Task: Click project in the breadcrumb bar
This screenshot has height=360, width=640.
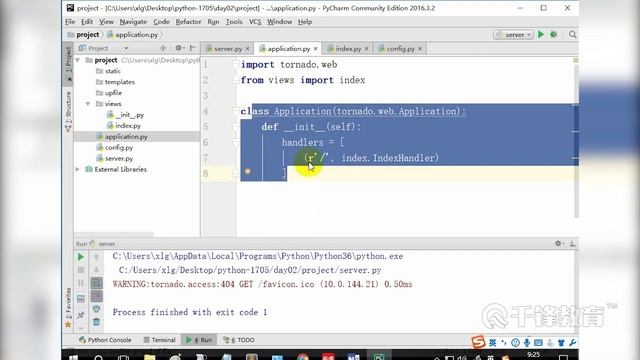Action: [x=84, y=35]
